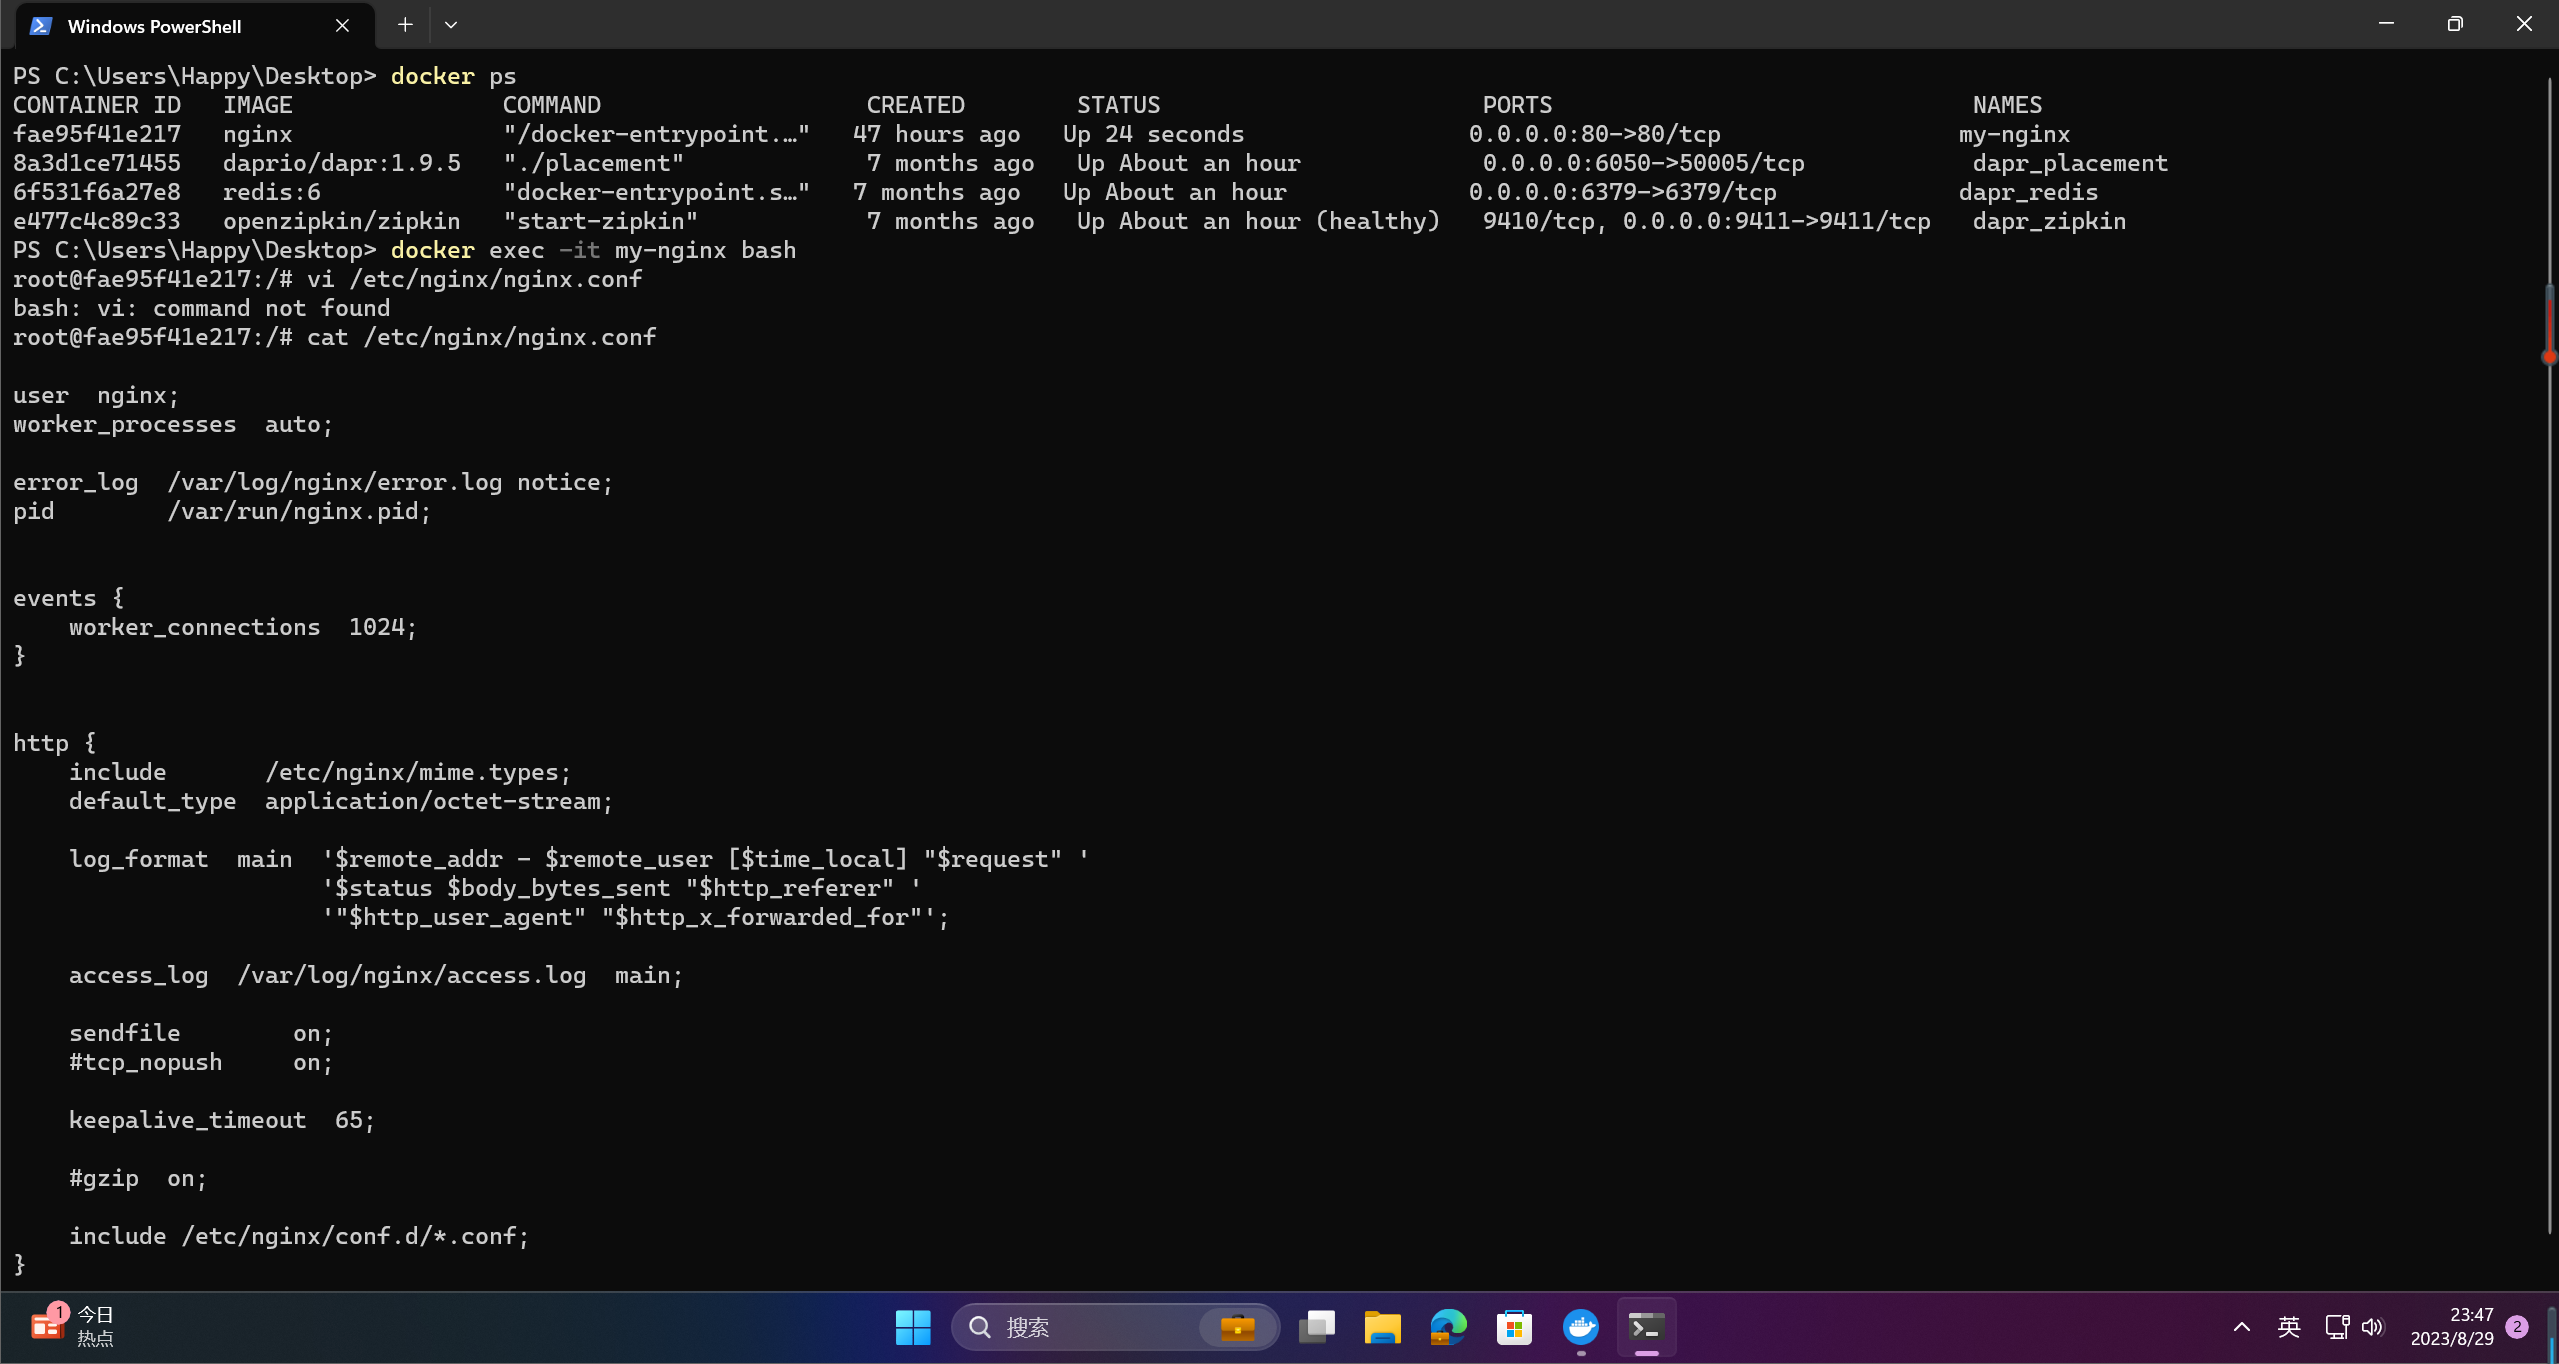Click the 'vi: command not found' message

(x=201, y=308)
